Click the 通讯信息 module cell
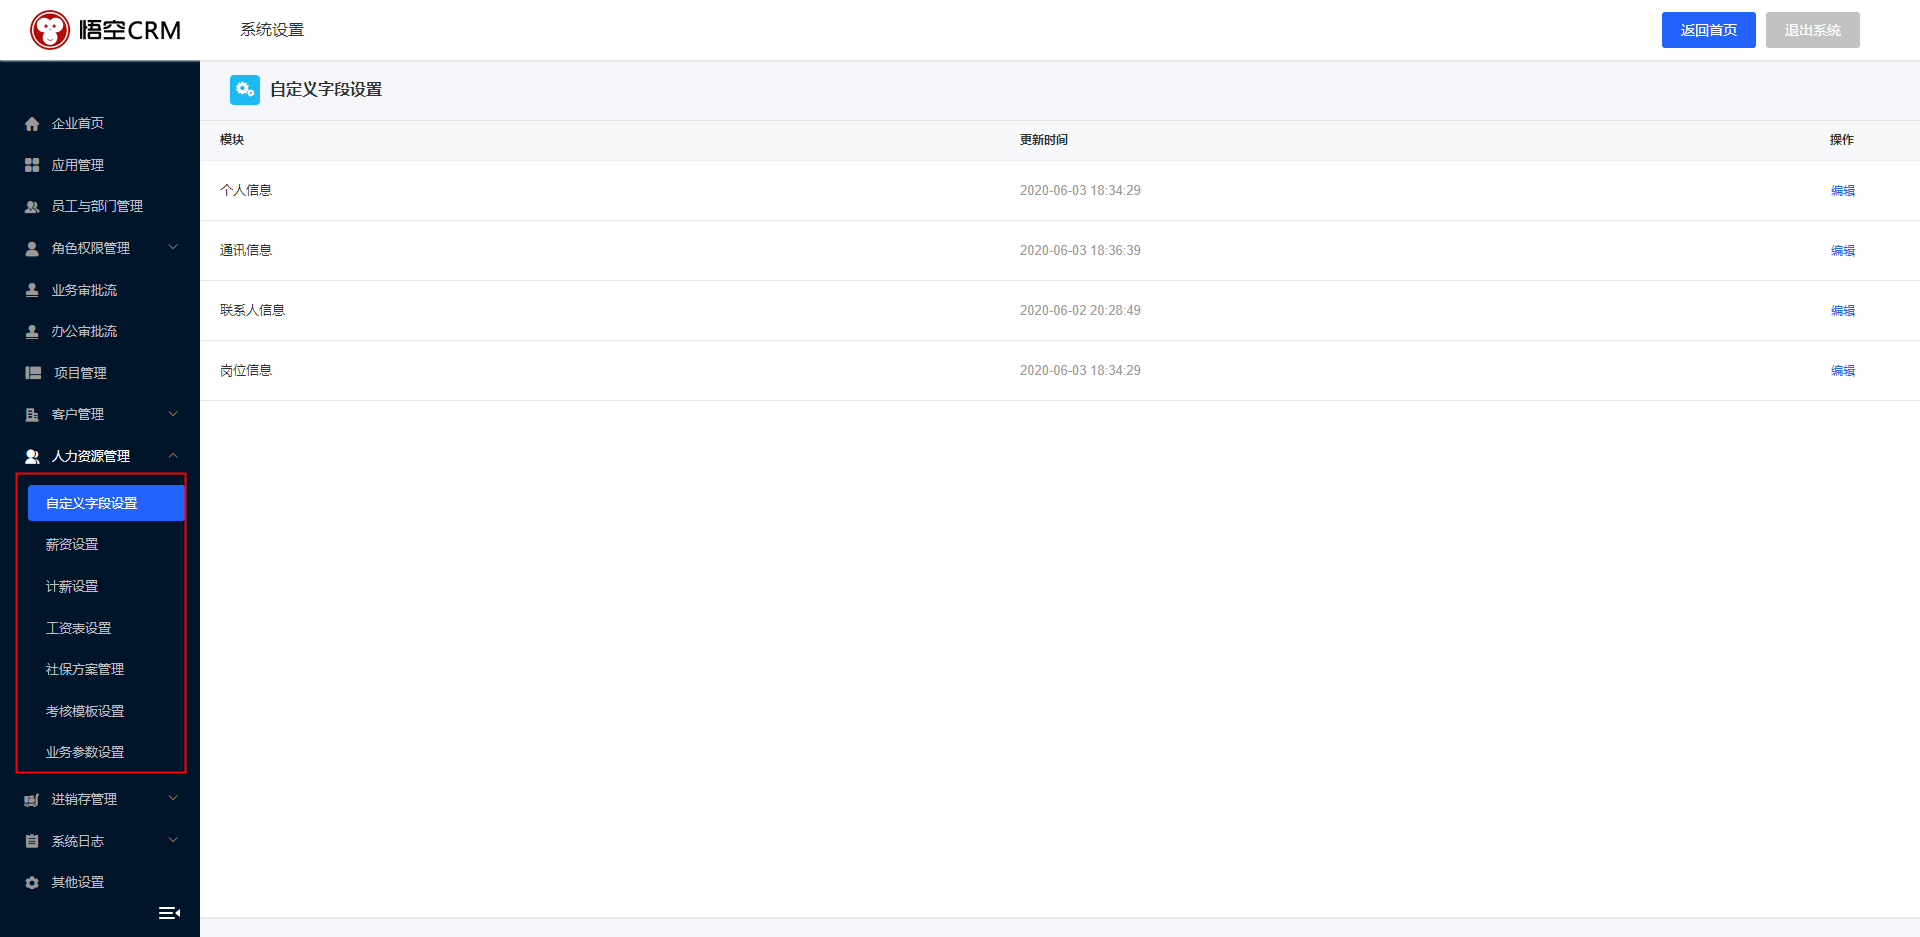The image size is (1920, 937). (x=246, y=250)
